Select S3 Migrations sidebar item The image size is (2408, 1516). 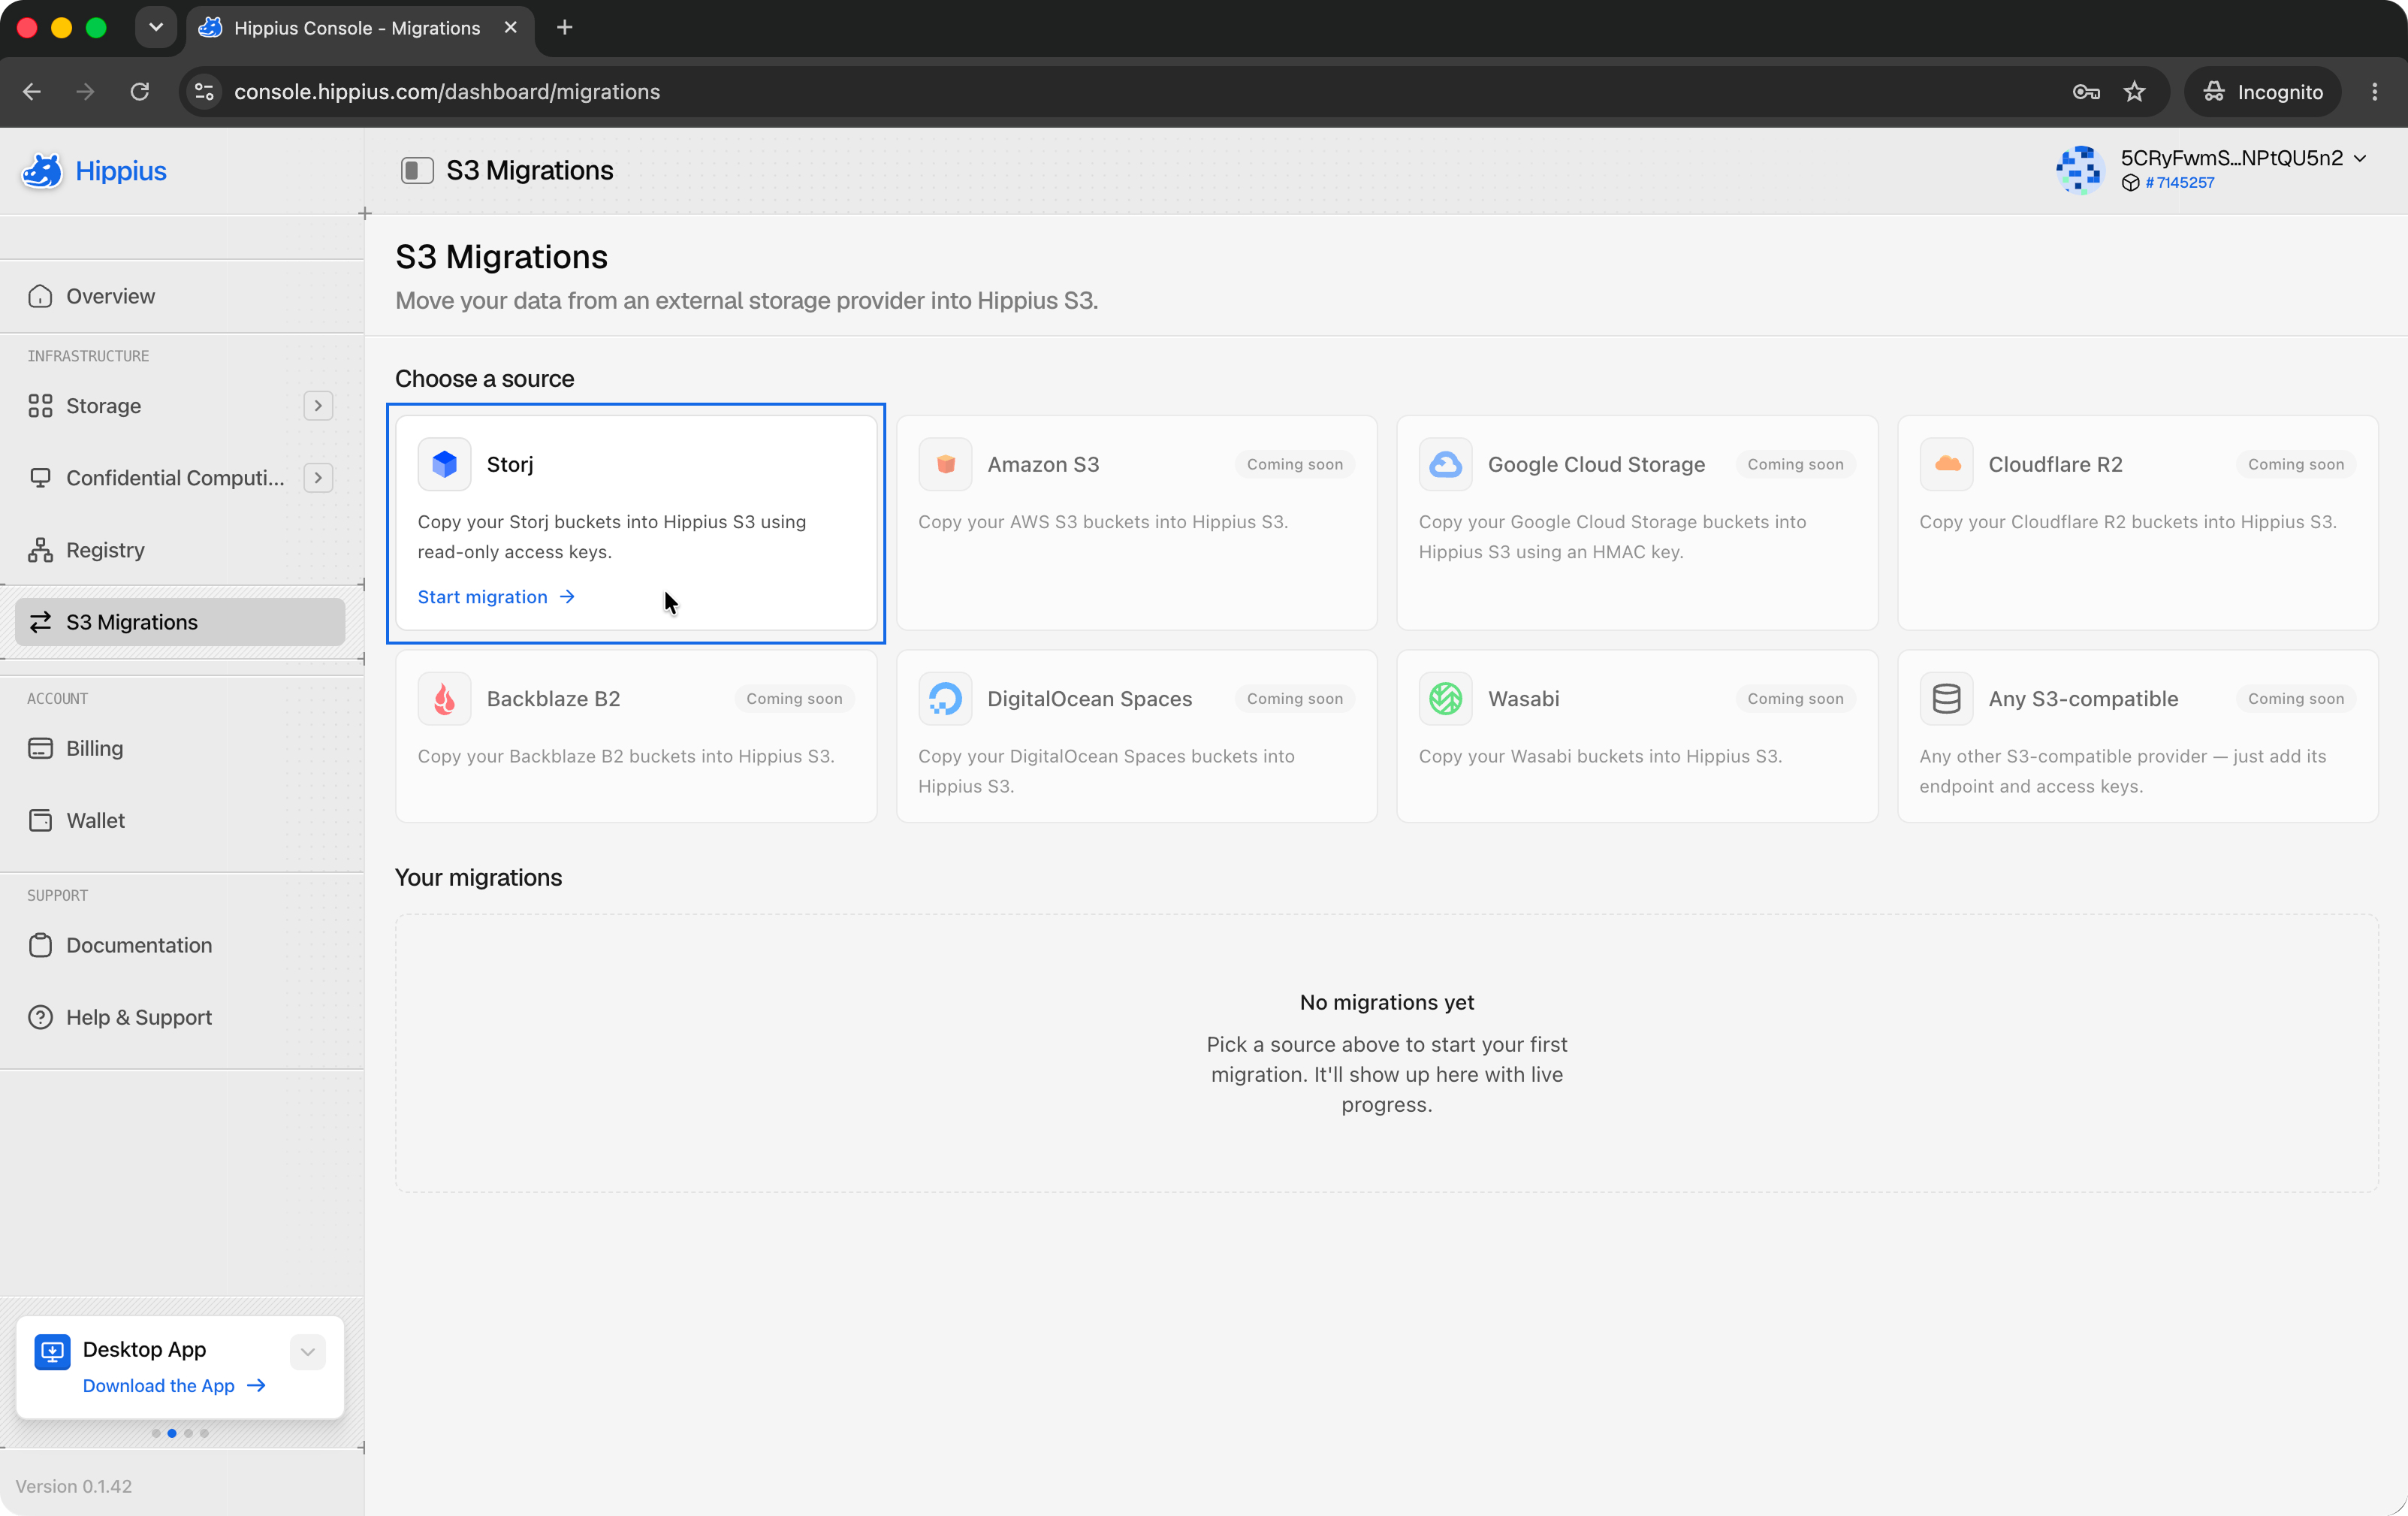[180, 622]
